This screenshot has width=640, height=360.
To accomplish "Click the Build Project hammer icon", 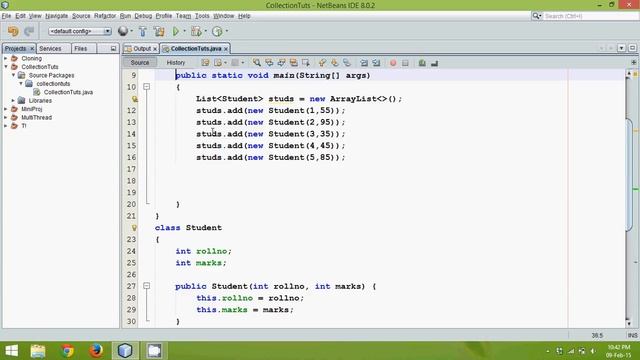I will [x=142, y=31].
